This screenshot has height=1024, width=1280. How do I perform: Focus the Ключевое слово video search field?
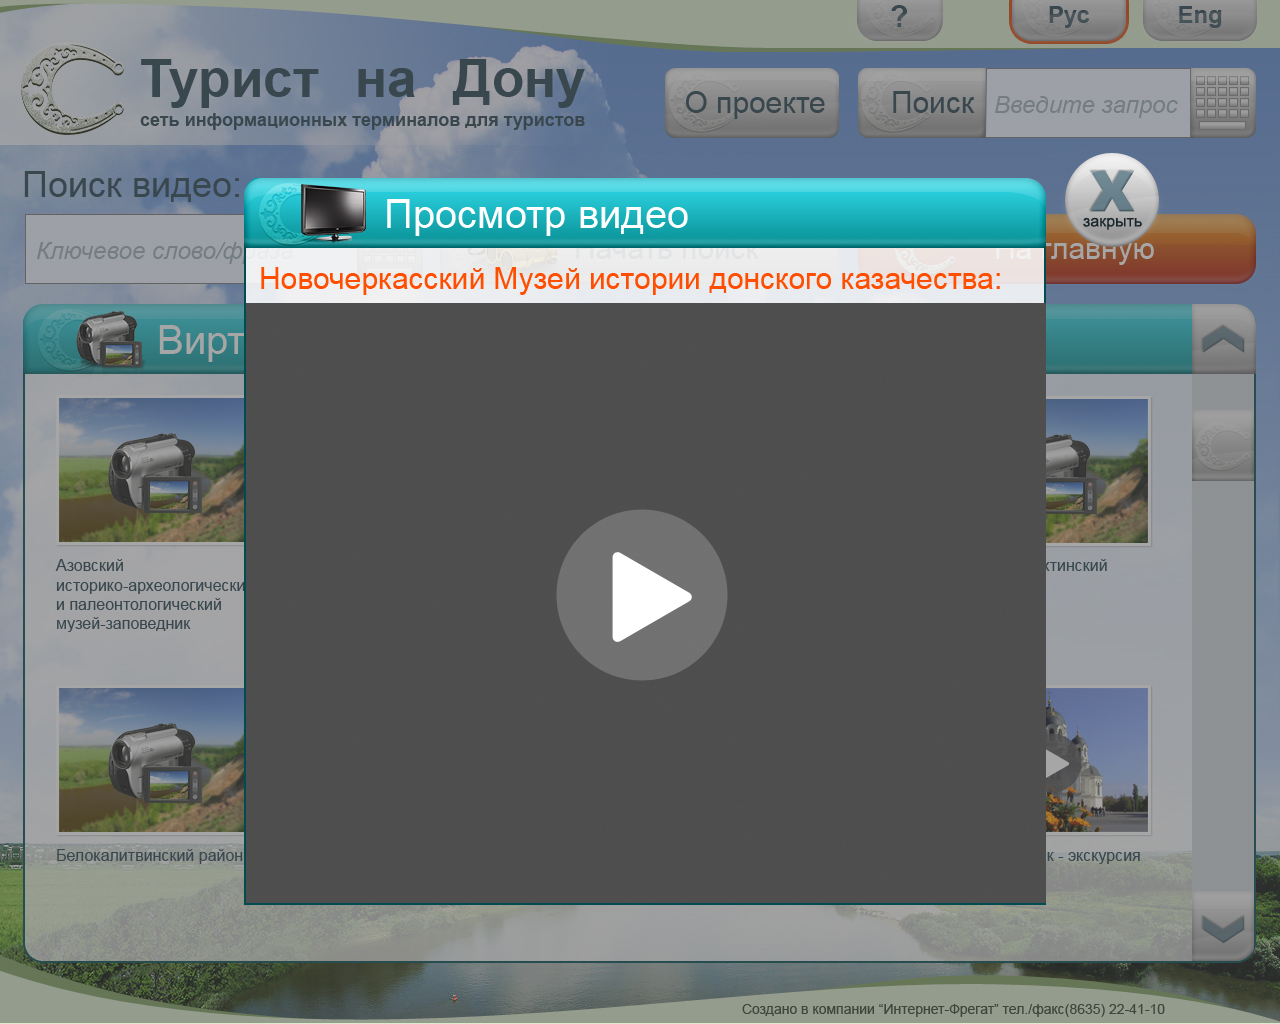point(135,249)
